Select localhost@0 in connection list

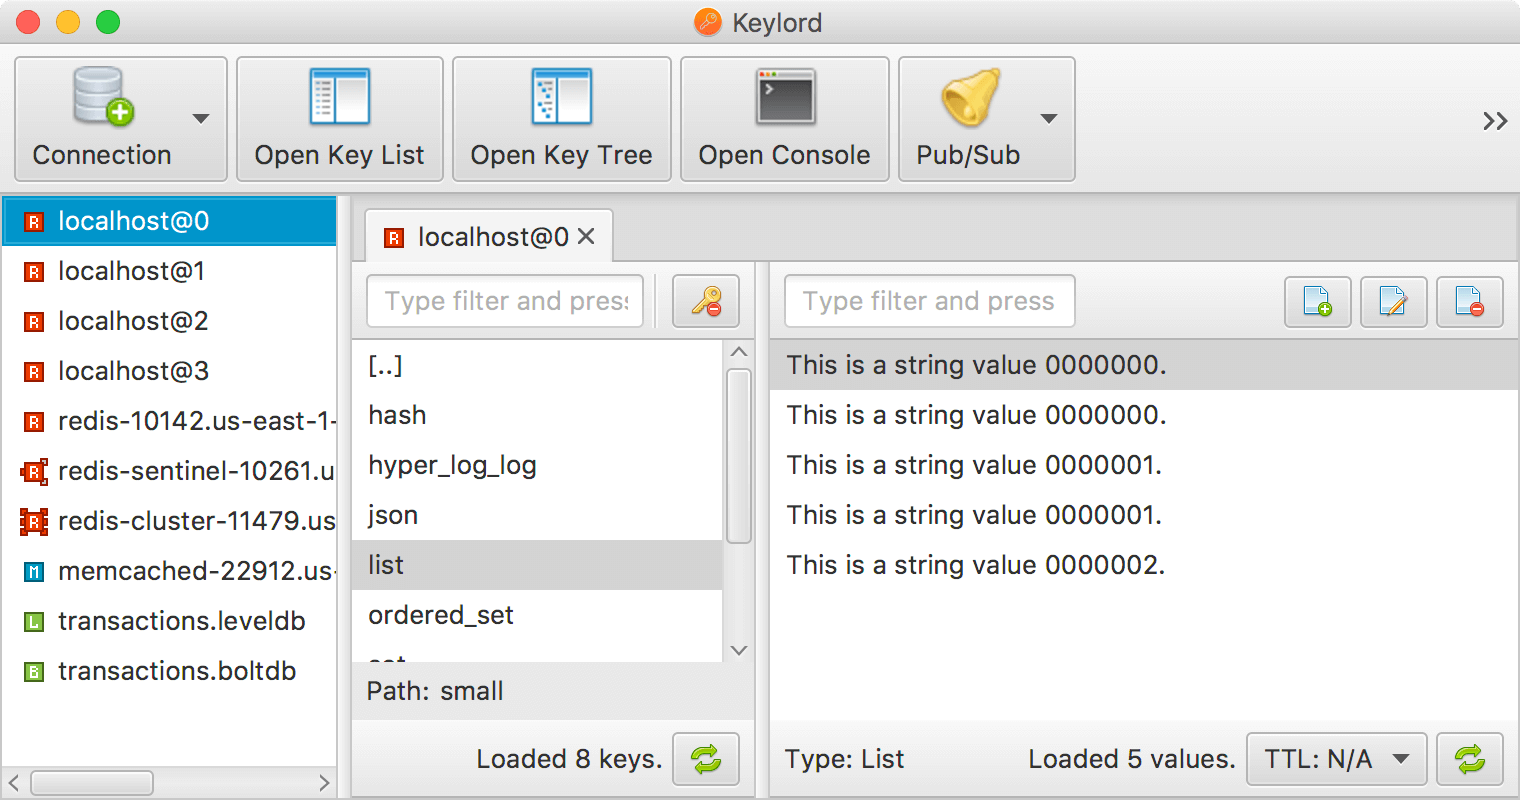coord(169,221)
